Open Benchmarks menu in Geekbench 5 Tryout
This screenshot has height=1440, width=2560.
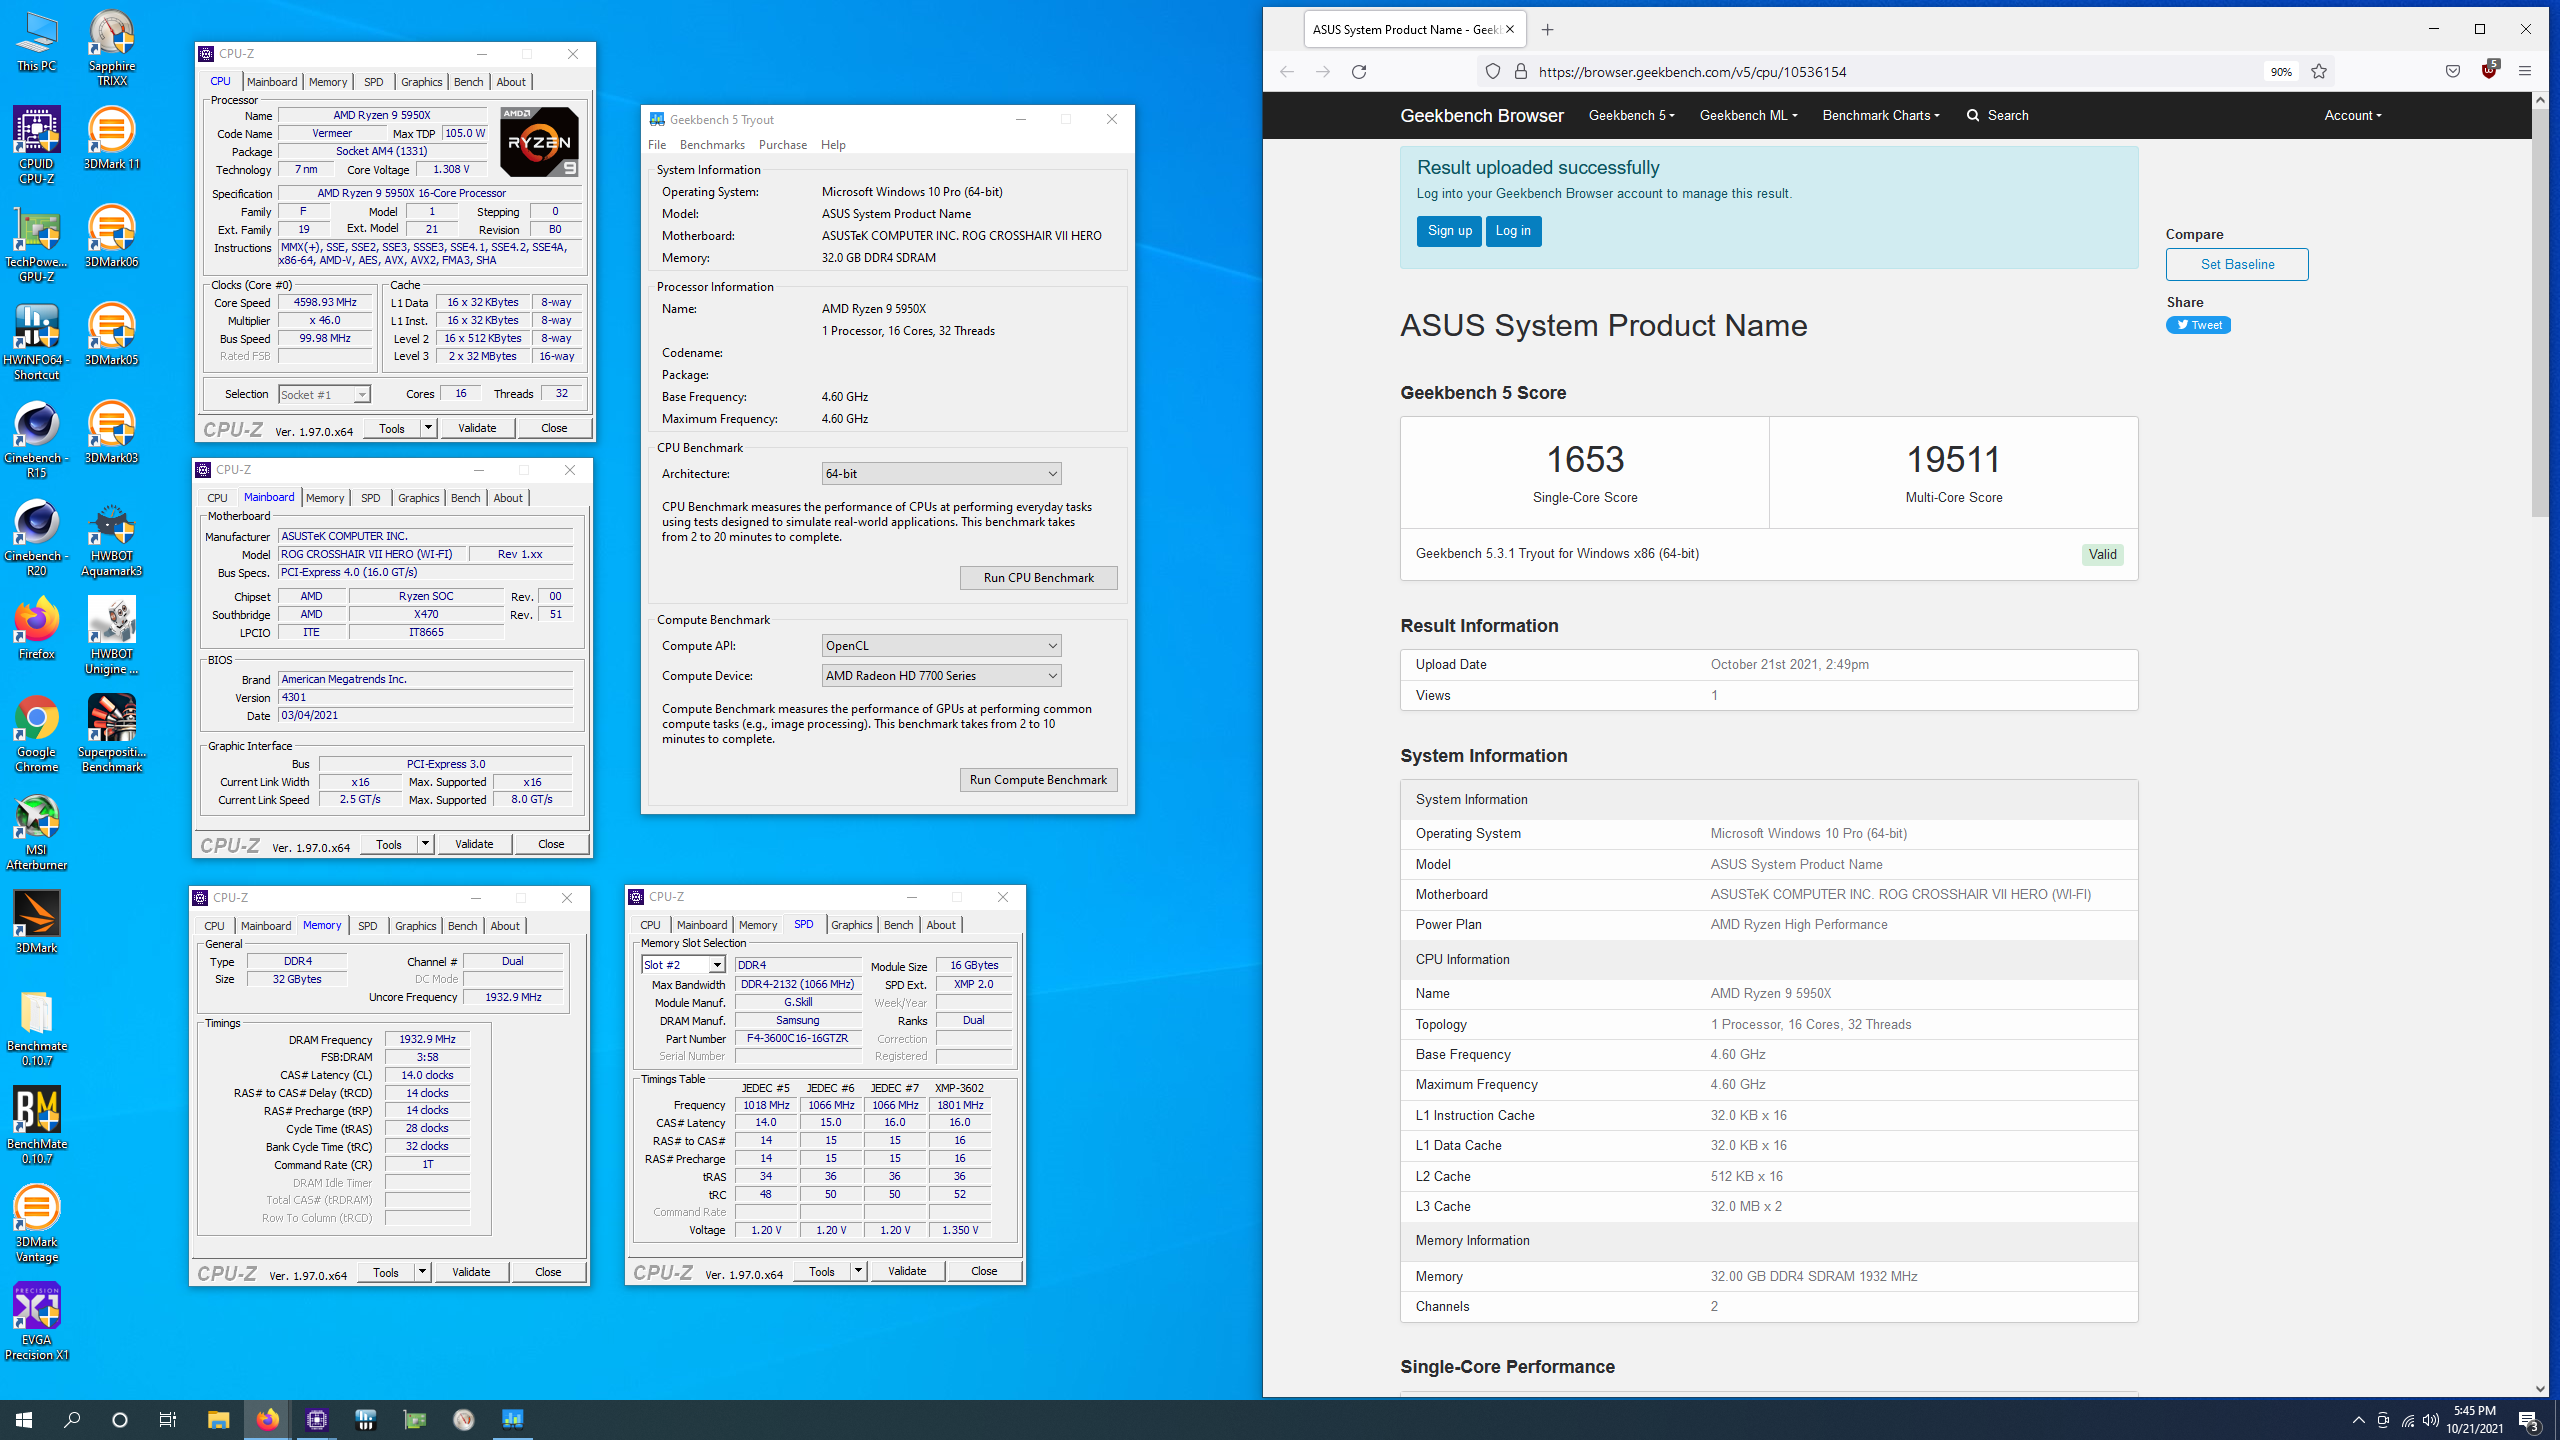tap(712, 145)
